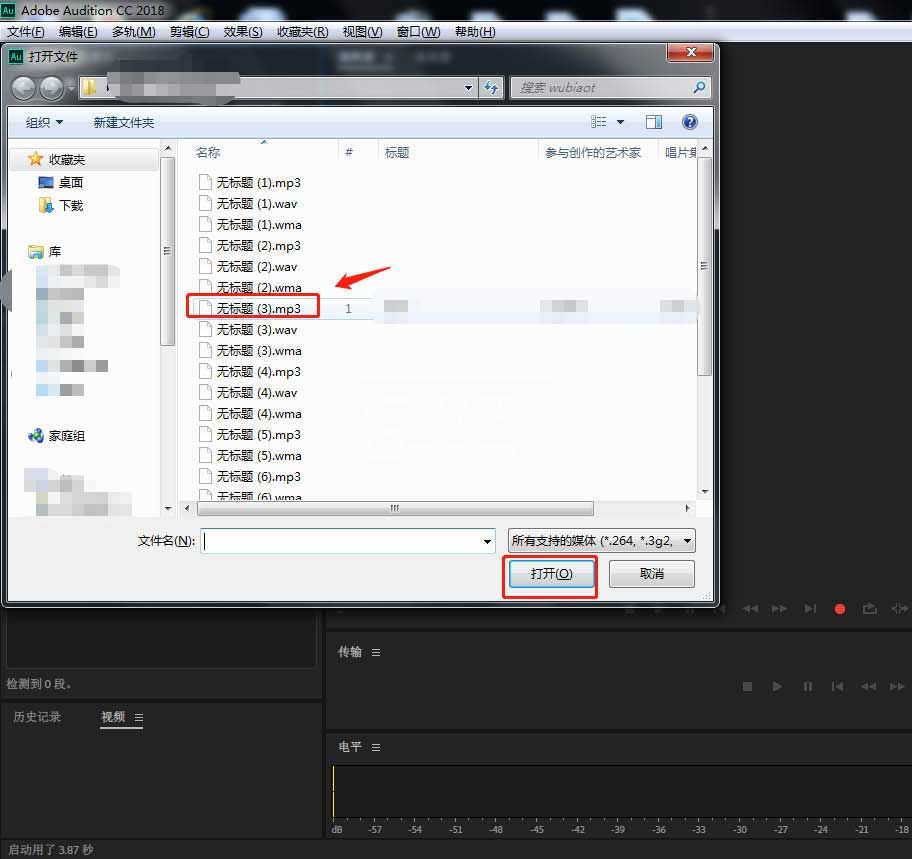Click the stop button in the Transport panel
The image size is (912, 859).
tap(747, 686)
